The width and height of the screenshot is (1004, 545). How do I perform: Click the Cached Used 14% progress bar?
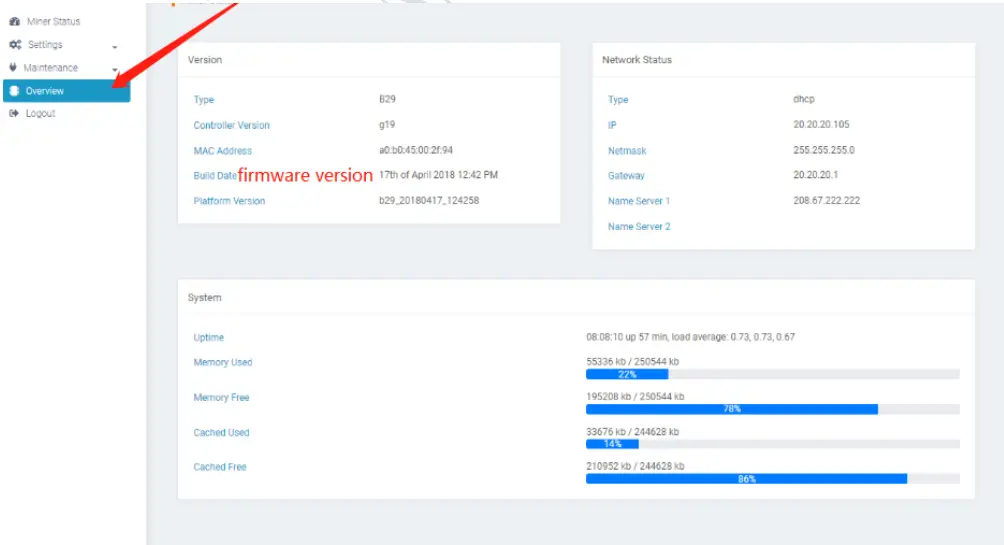(772, 444)
